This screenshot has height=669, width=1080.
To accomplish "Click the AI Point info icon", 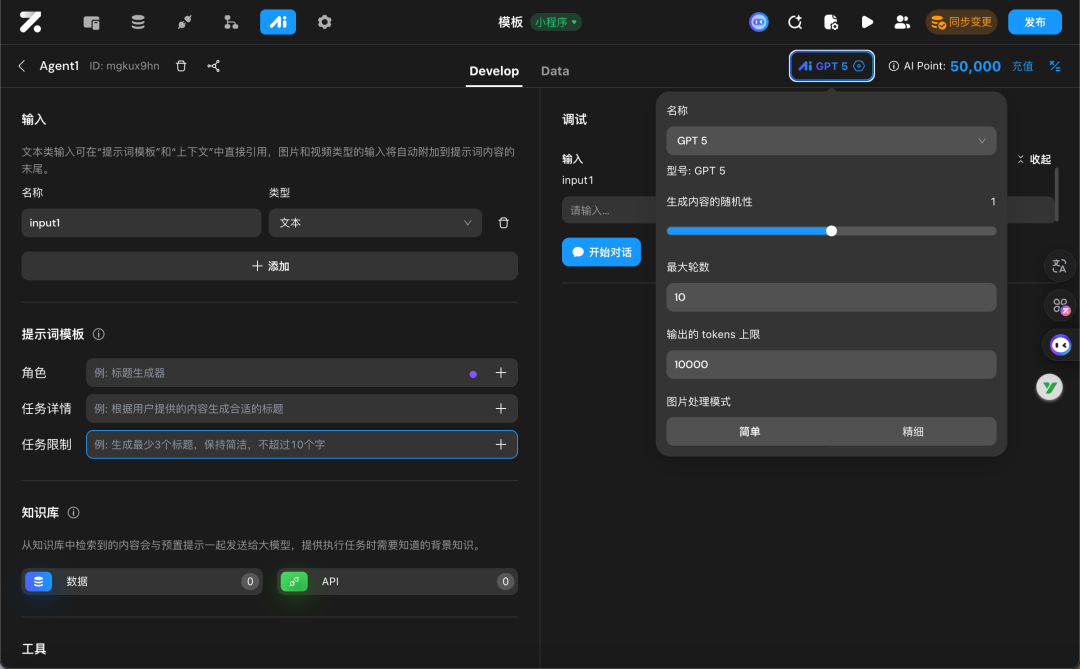I will tap(893, 66).
